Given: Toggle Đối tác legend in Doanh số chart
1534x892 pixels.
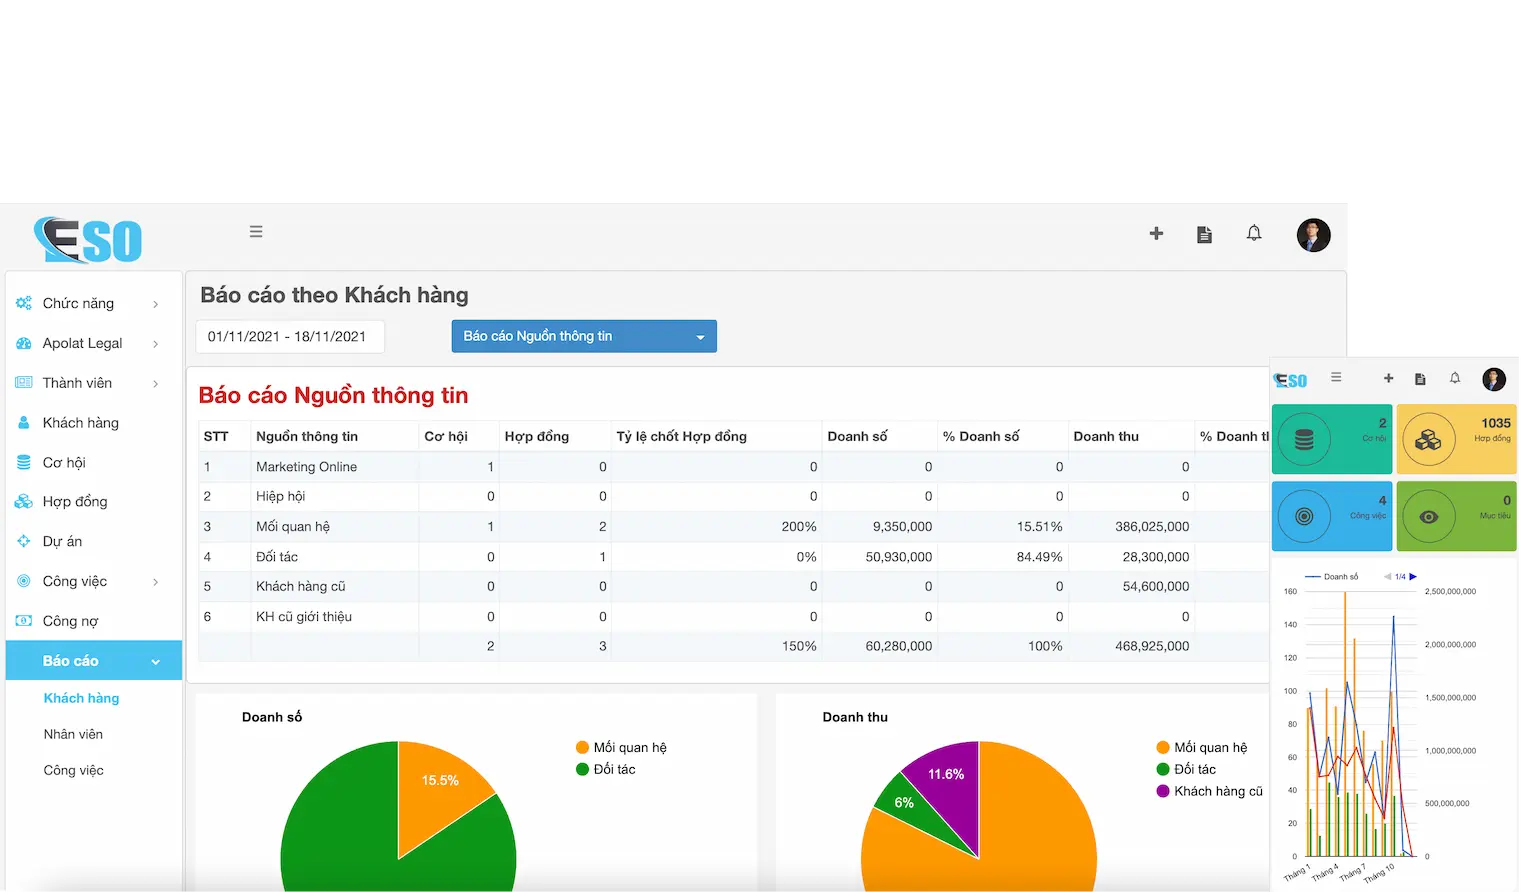Looking at the screenshot, I should (x=613, y=769).
